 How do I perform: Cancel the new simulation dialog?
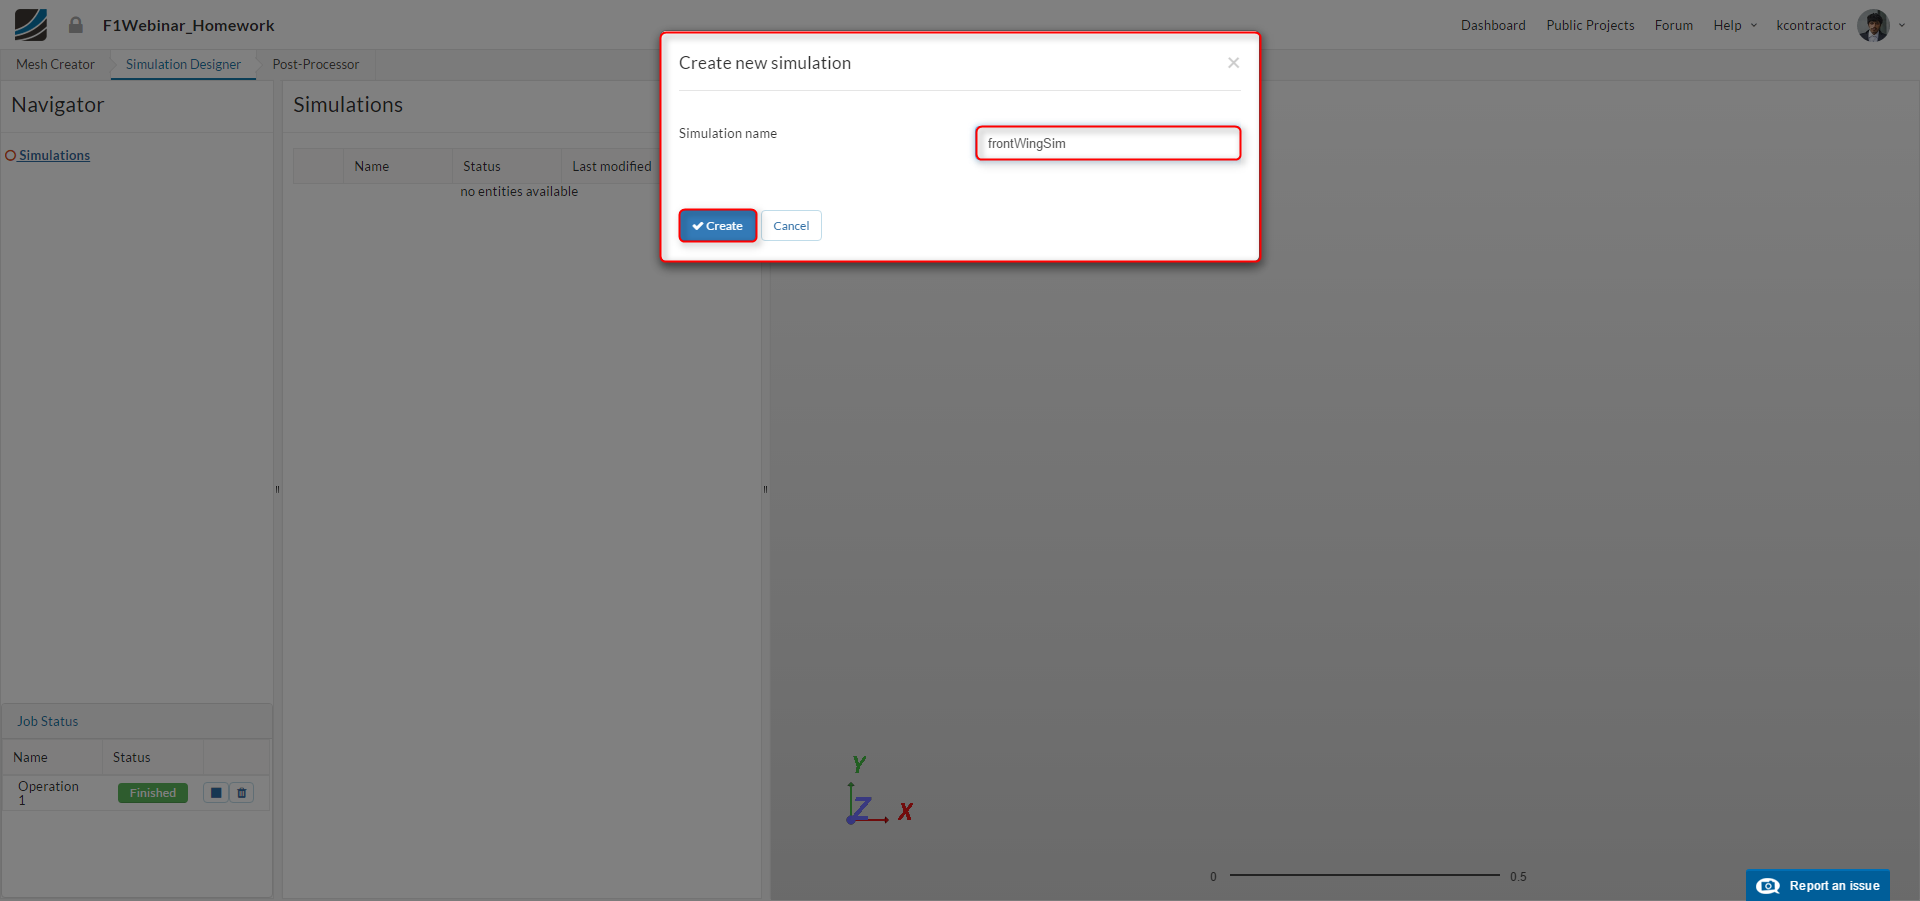(x=791, y=226)
